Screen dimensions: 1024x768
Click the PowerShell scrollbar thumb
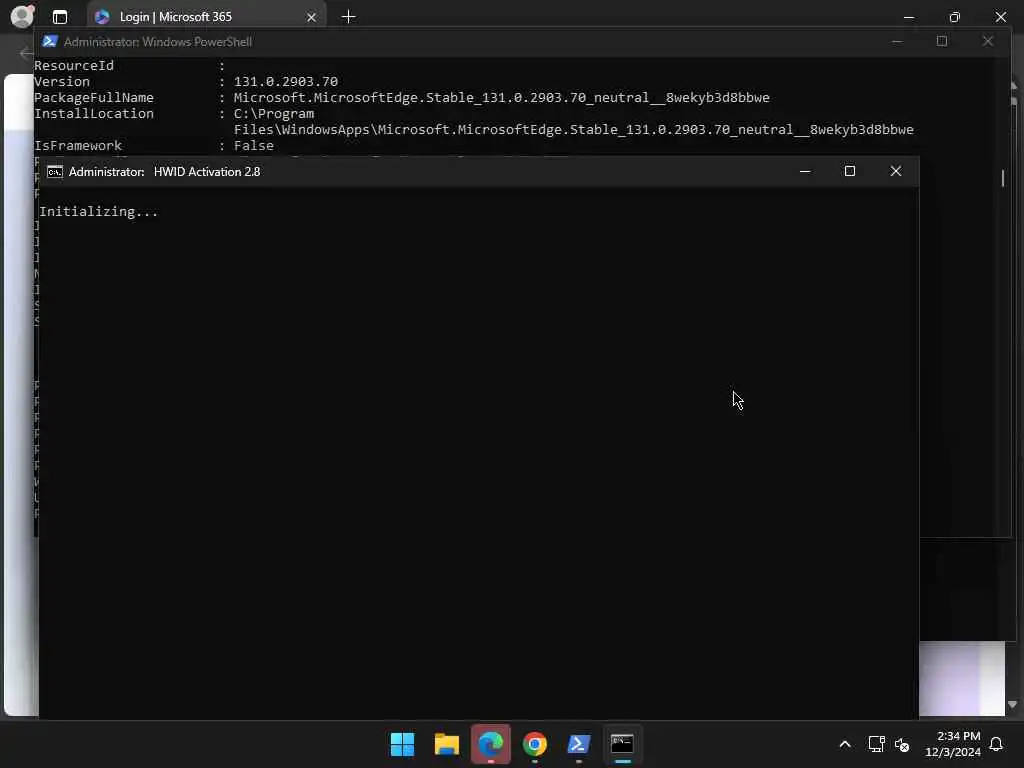[1002, 178]
